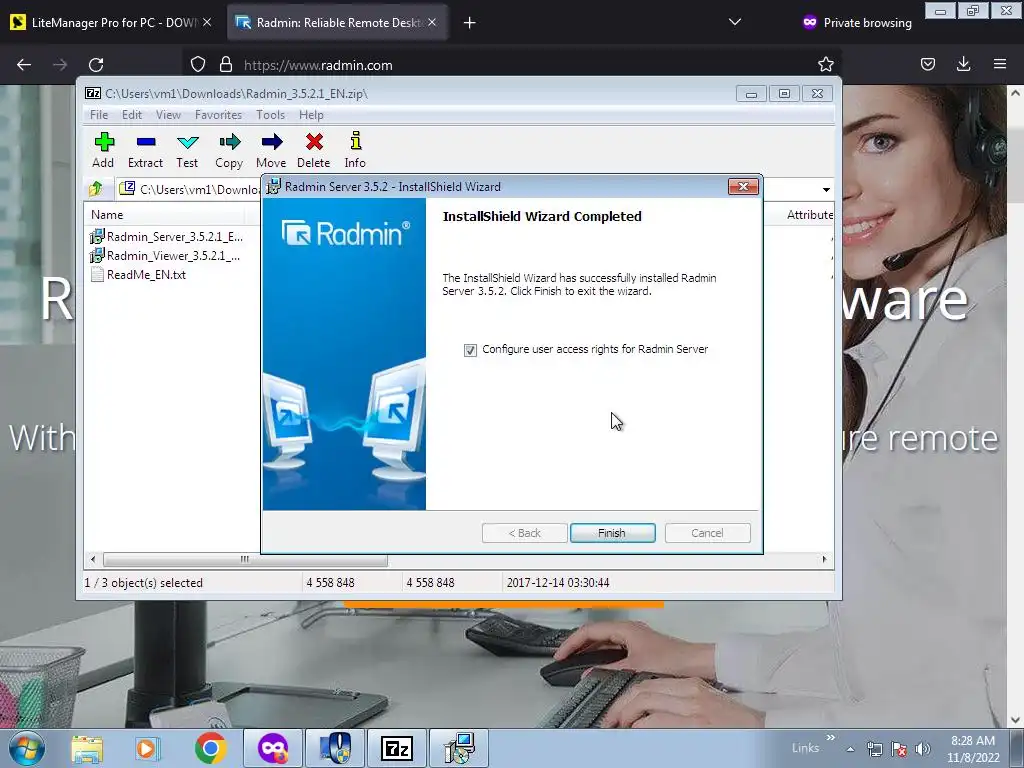Screen dimensions: 1024x768
Task: Close the Radmin browser tab
Action: pyautogui.click(x=432, y=22)
